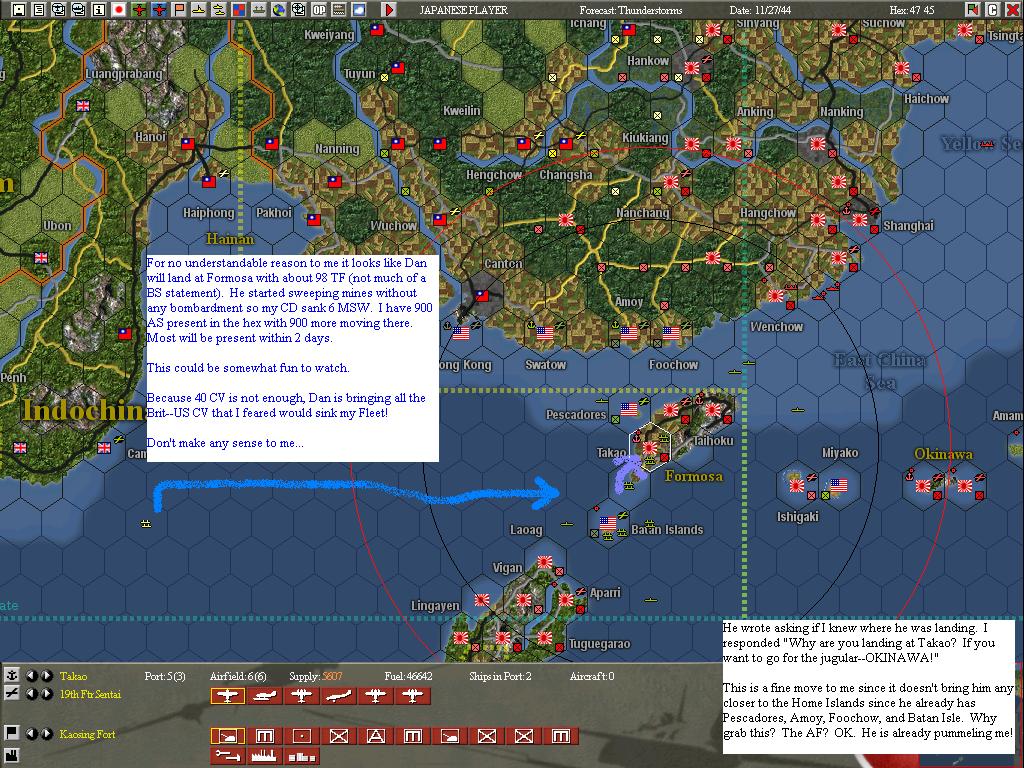Click the save game disk icon
Screen dimensions: 1024x768
[19, 10]
